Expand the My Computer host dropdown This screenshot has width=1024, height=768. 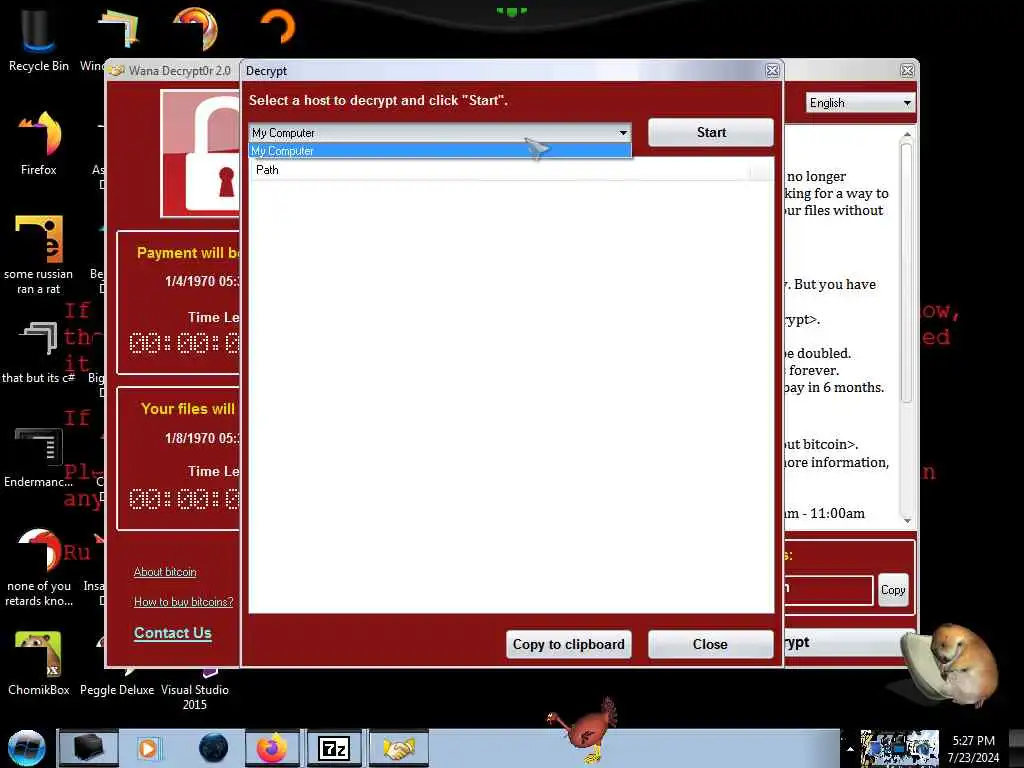click(623, 133)
